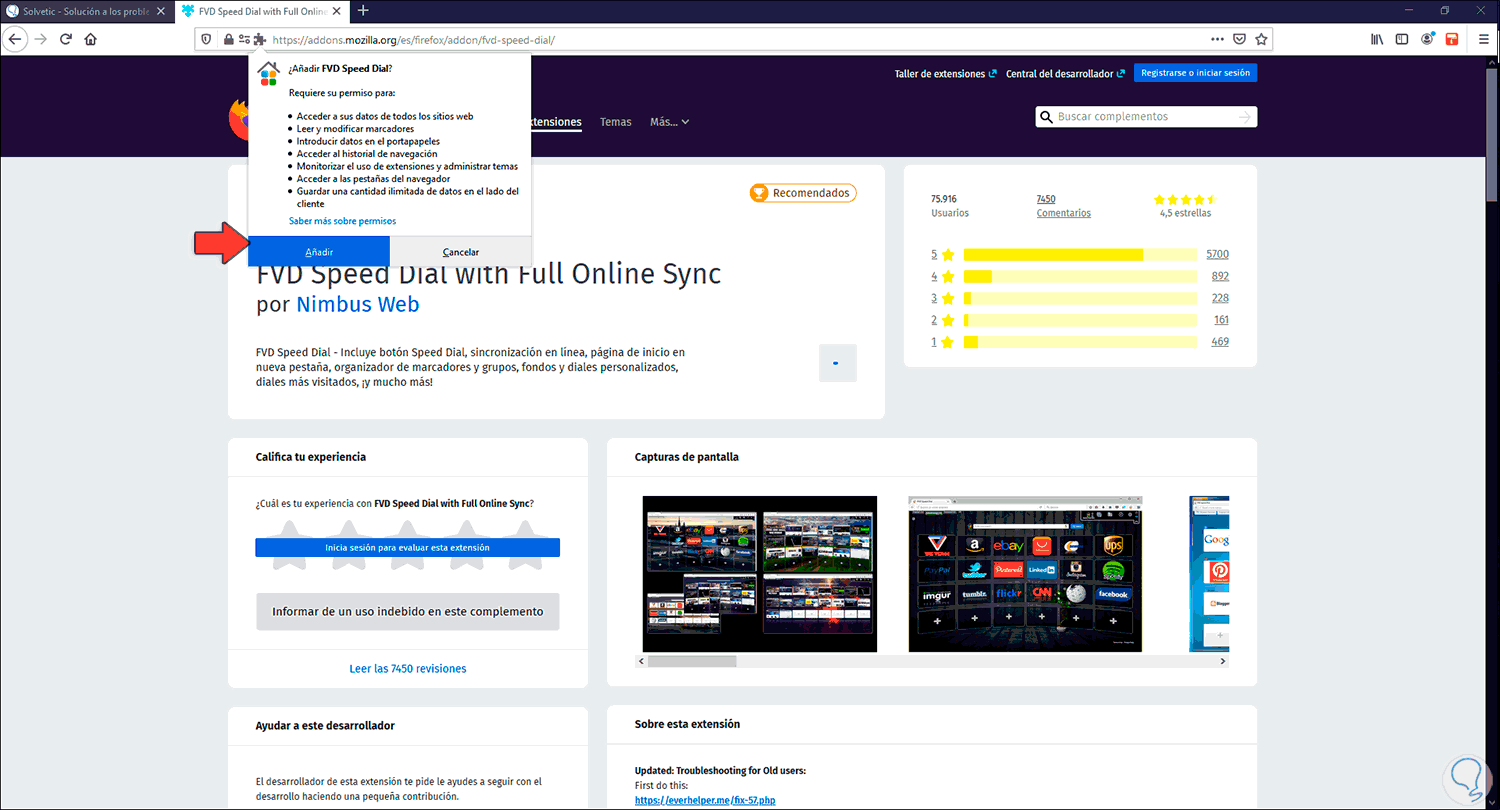Save page to Pocket
Image resolution: width=1500 pixels, height=810 pixels.
[1239, 40]
